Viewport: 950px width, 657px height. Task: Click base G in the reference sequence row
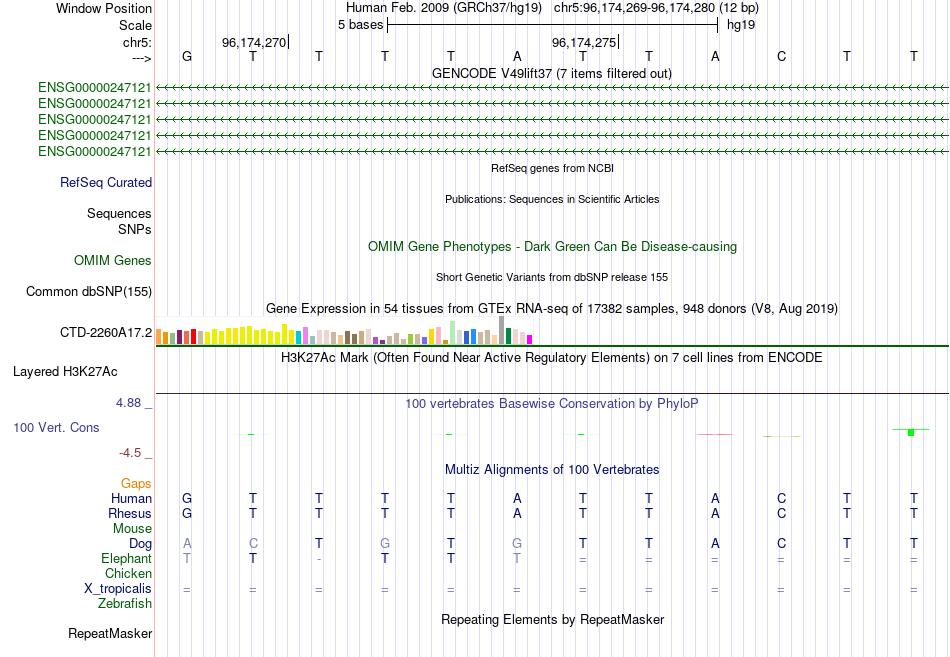pyautogui.click(x=187, y=56)
